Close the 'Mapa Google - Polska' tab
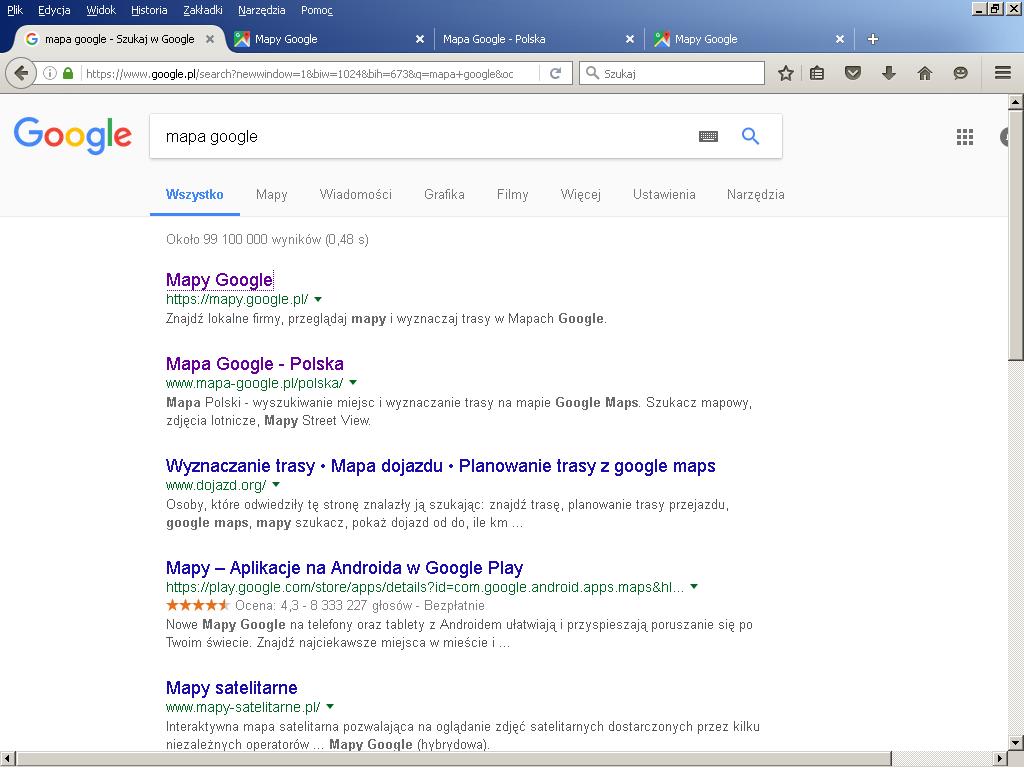The width and height of the screenshot is (1024, 768). point(630,39)
